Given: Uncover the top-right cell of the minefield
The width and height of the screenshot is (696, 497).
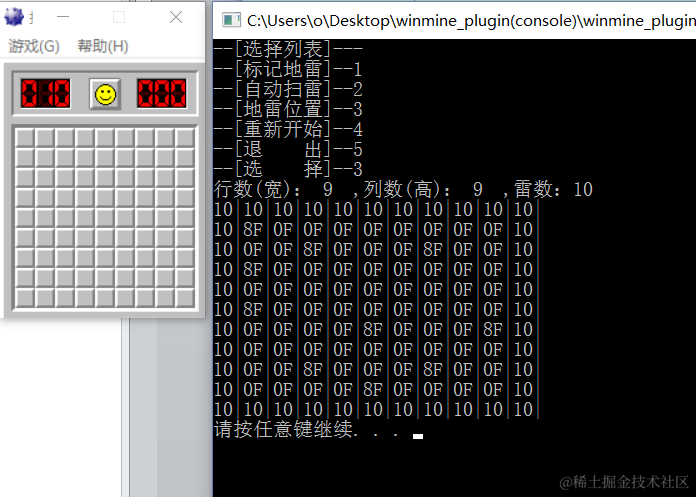Looking at the screenshot, I should (185, 138).
